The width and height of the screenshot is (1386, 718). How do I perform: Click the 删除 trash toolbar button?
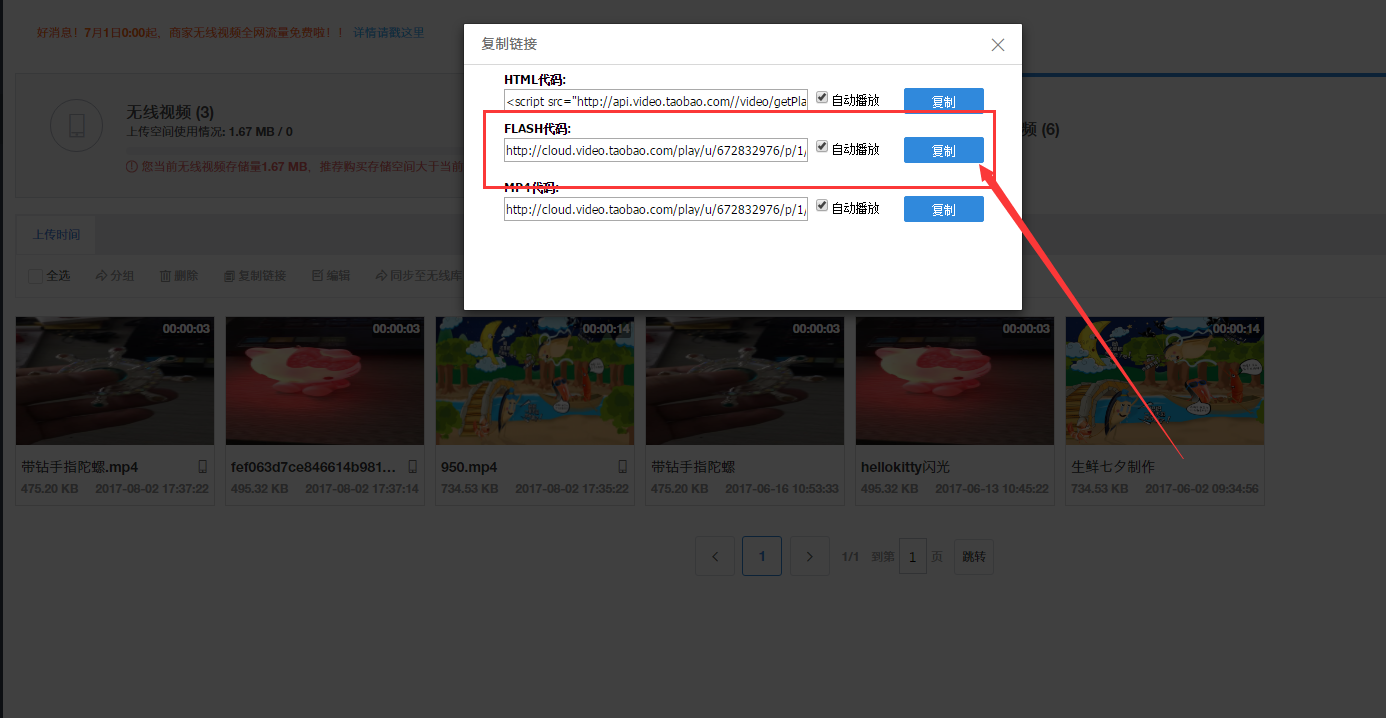pos(179,276)
